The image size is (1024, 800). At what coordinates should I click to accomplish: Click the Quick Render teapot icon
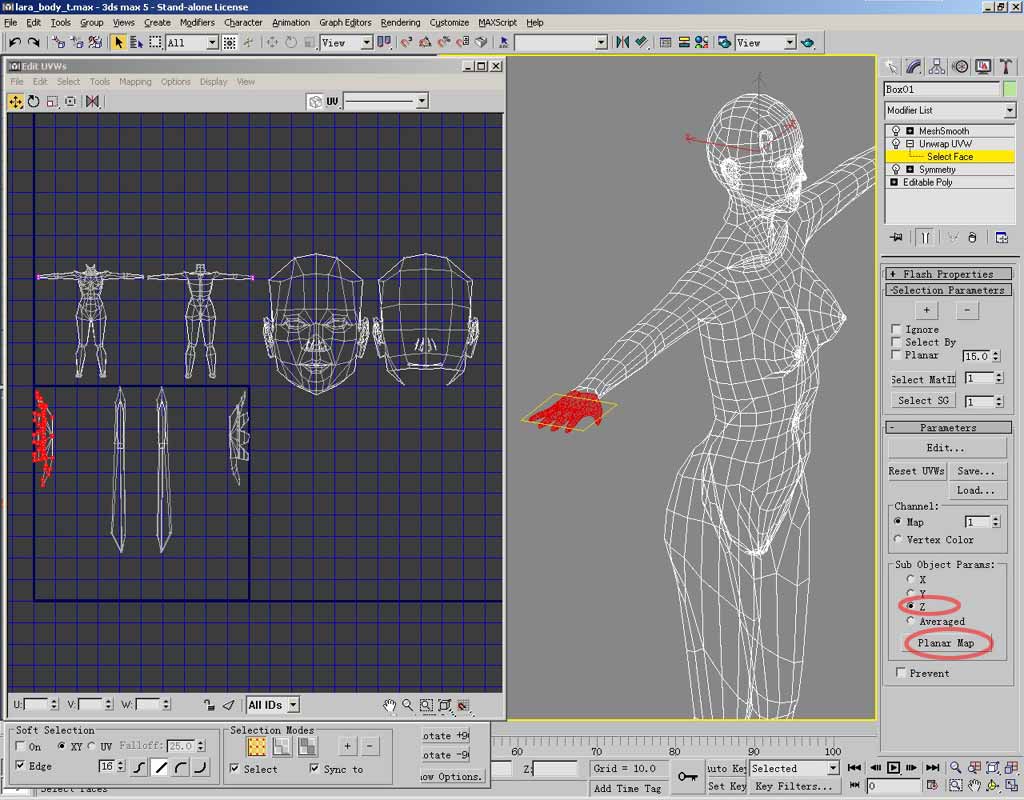point(807,42)
